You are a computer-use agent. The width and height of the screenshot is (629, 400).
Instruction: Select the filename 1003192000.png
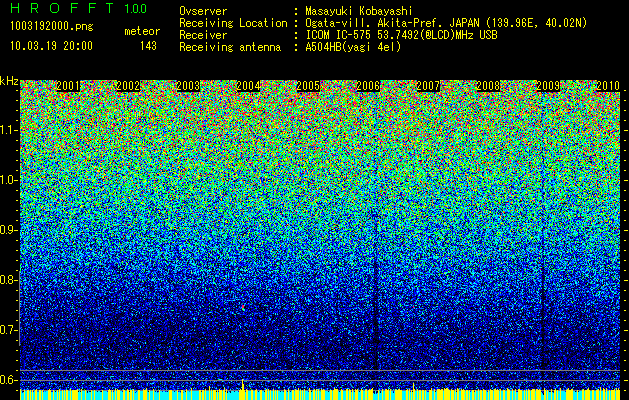(52, 27)
